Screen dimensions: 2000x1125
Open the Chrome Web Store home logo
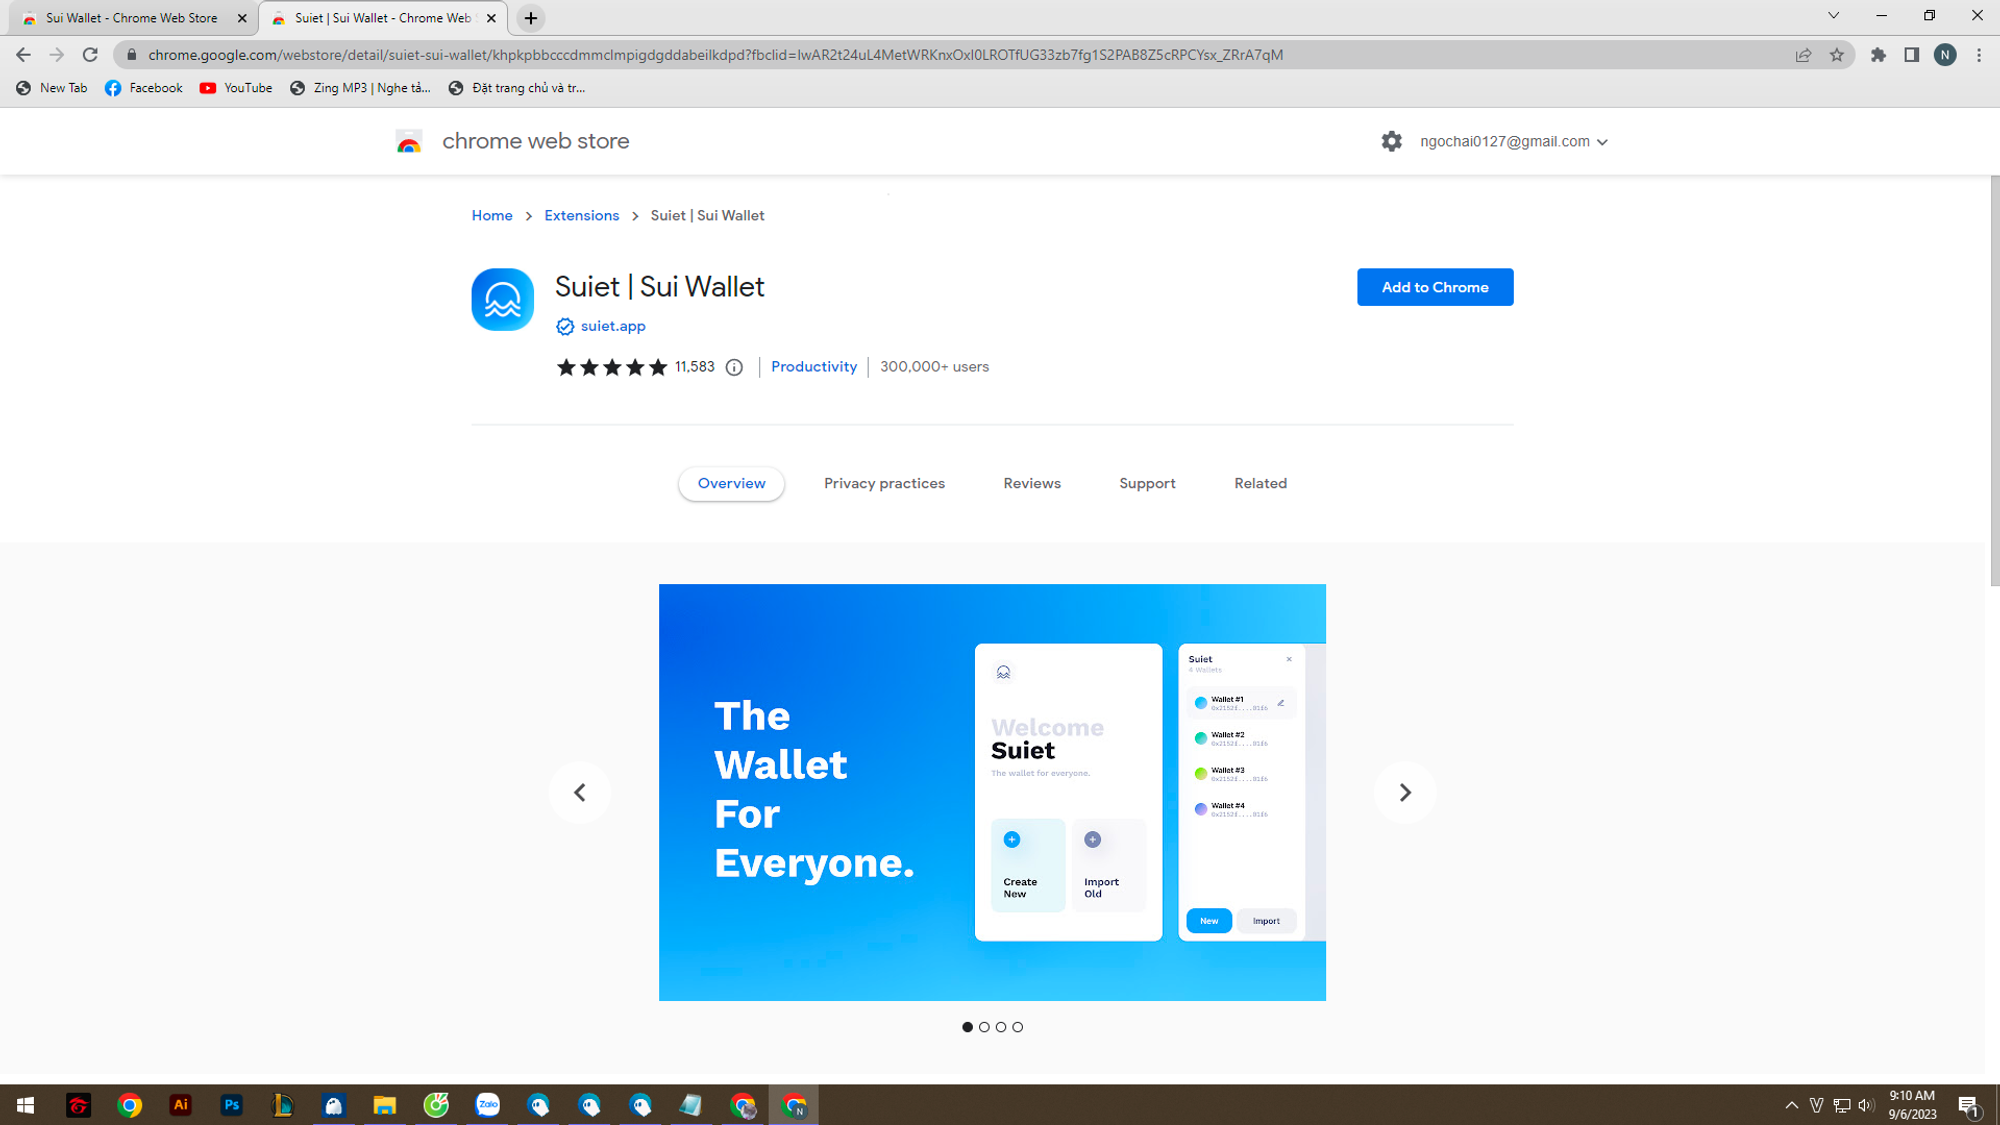click(x=410, y=141)
